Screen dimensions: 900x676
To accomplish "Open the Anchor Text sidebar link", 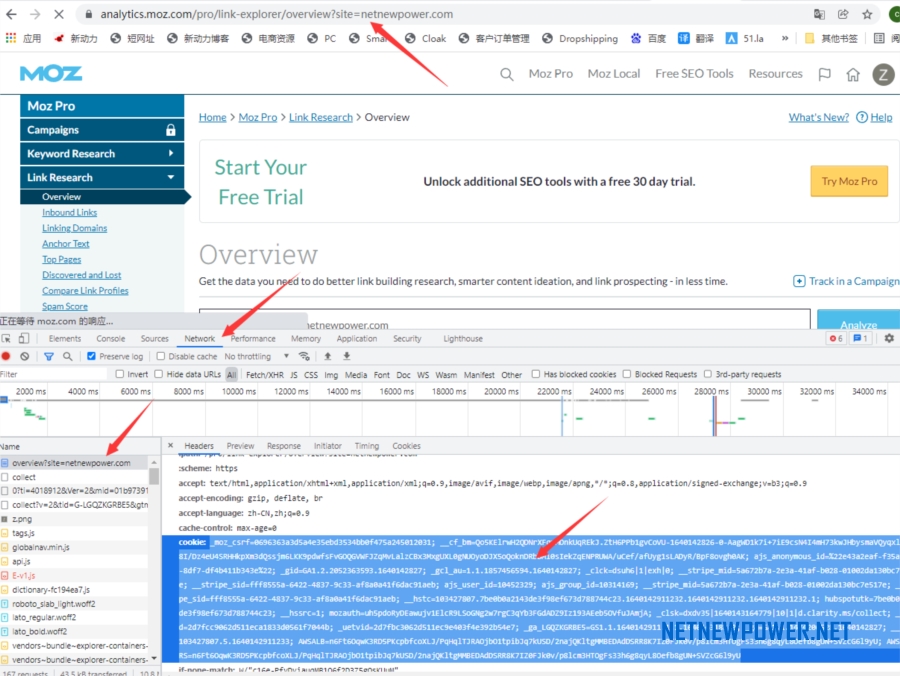I will (x=65, y=244).
